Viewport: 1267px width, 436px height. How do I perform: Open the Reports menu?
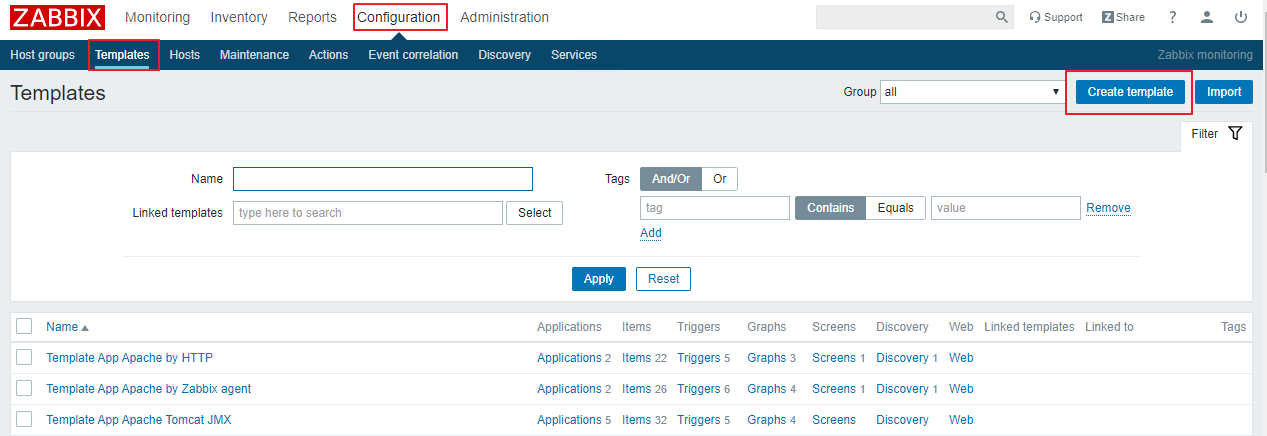pos(312,17)
